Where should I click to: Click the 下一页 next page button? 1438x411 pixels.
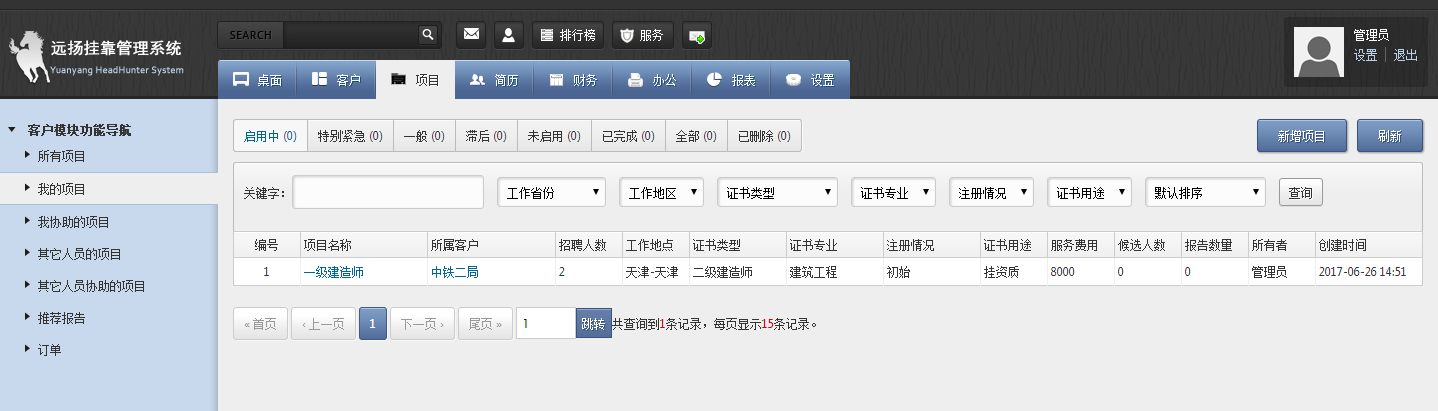click(422, 324)
